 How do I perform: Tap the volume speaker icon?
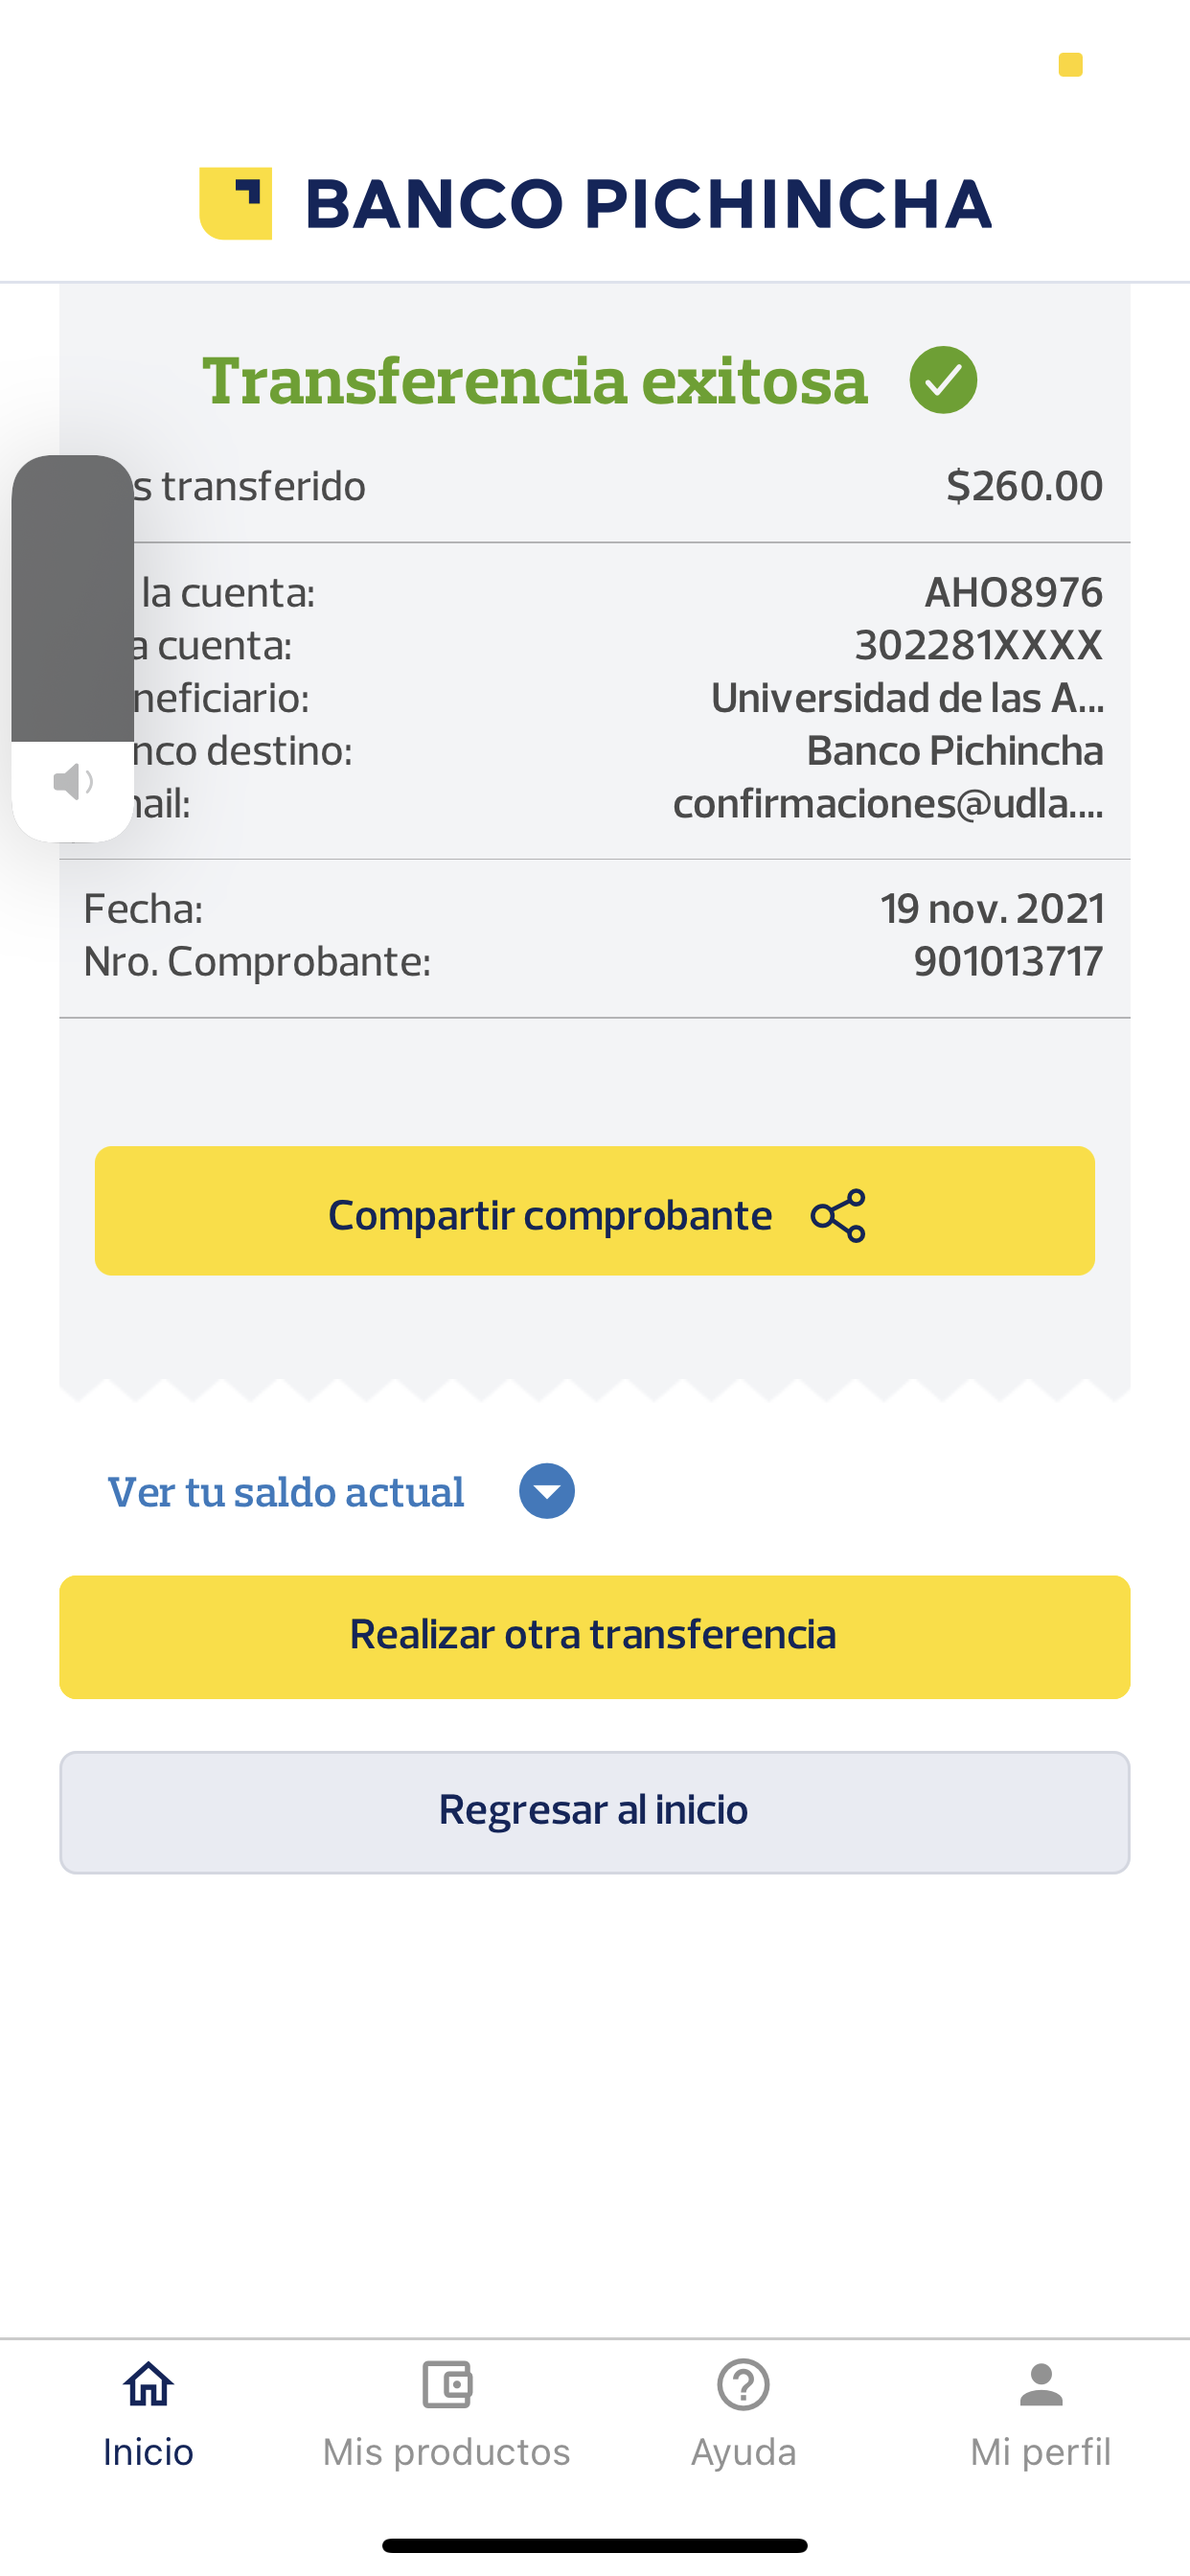tap(72, 782)
